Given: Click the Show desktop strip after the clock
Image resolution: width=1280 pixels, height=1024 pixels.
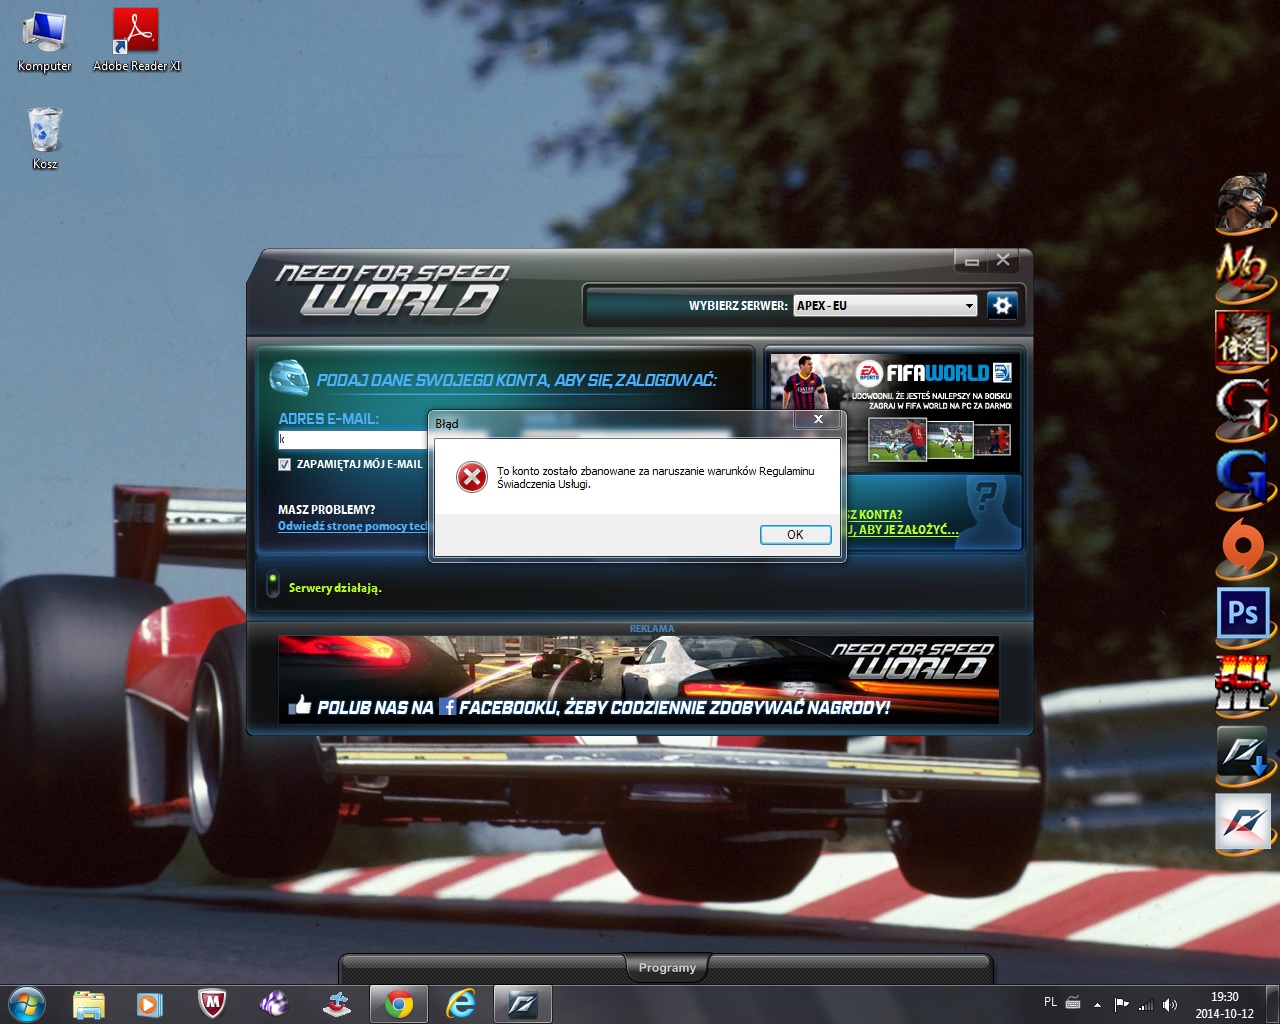Looking at the screenshot, I should click(1272, 1004).
